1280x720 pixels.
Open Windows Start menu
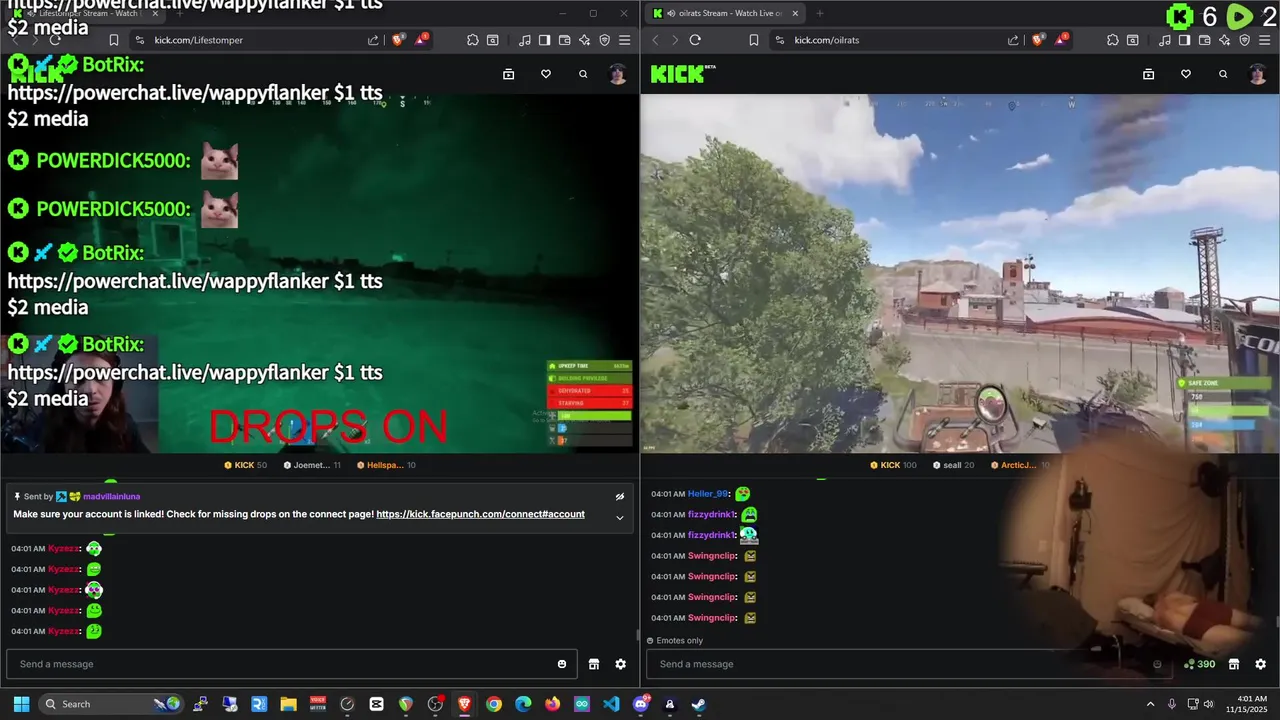[x=21, y=704]
